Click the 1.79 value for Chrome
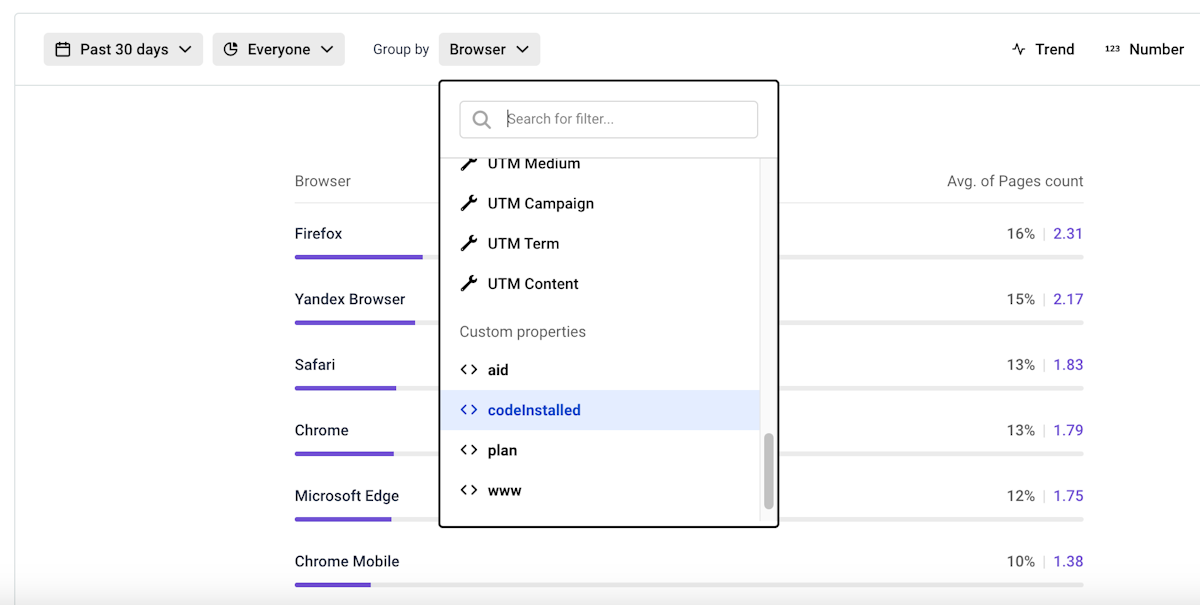 pos(1068,430)
